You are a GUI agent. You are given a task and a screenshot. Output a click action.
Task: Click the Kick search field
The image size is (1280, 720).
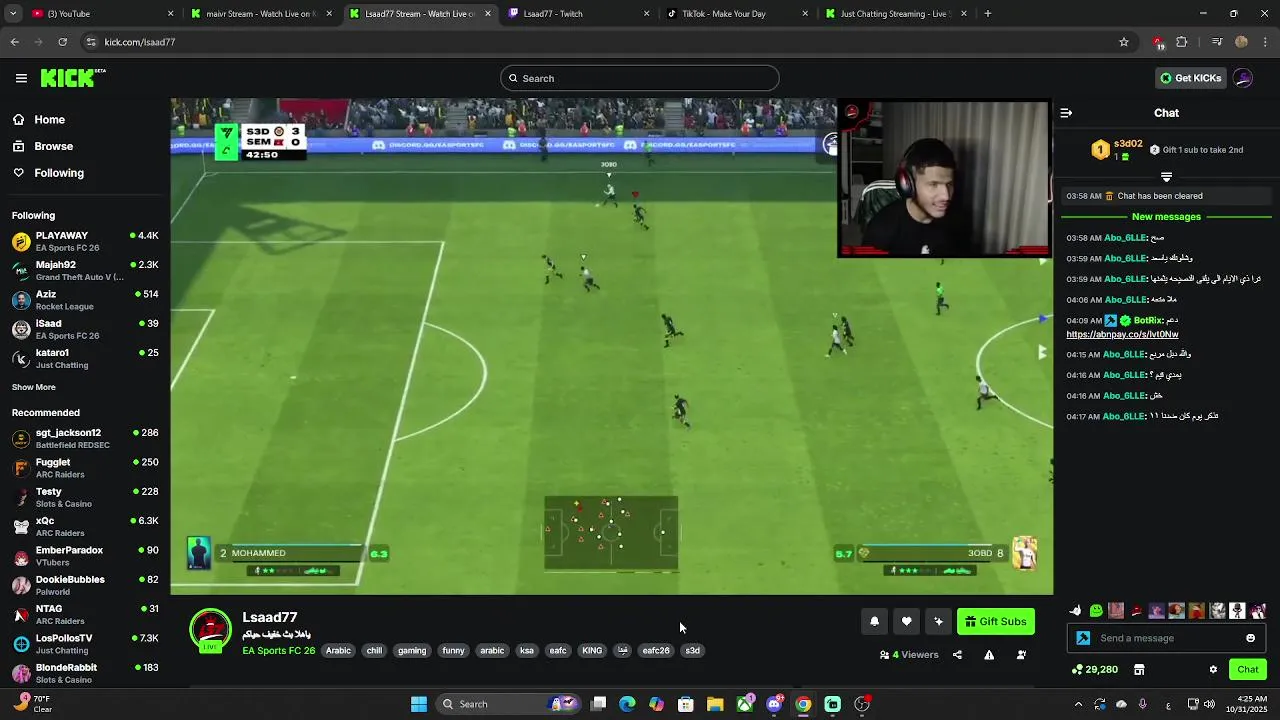pos(640,78)
